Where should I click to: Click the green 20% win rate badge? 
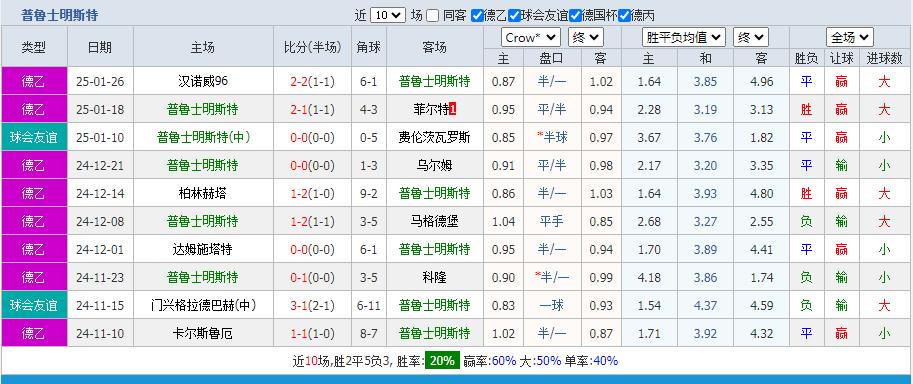[x=442, y=361]
